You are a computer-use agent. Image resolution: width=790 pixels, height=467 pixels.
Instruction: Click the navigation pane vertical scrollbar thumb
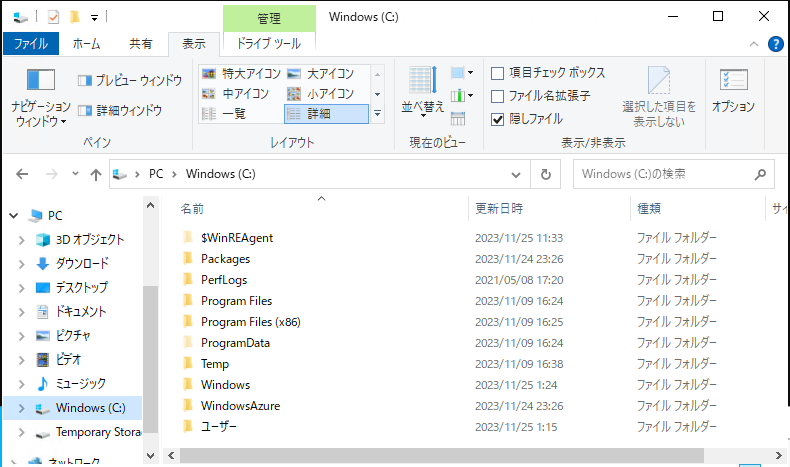(x=150, y=359)
